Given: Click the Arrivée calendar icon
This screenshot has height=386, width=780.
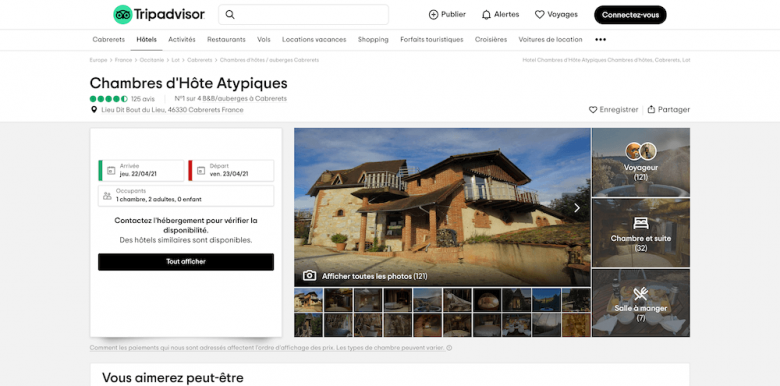Looking at the screenshot, I should [111, 171].
